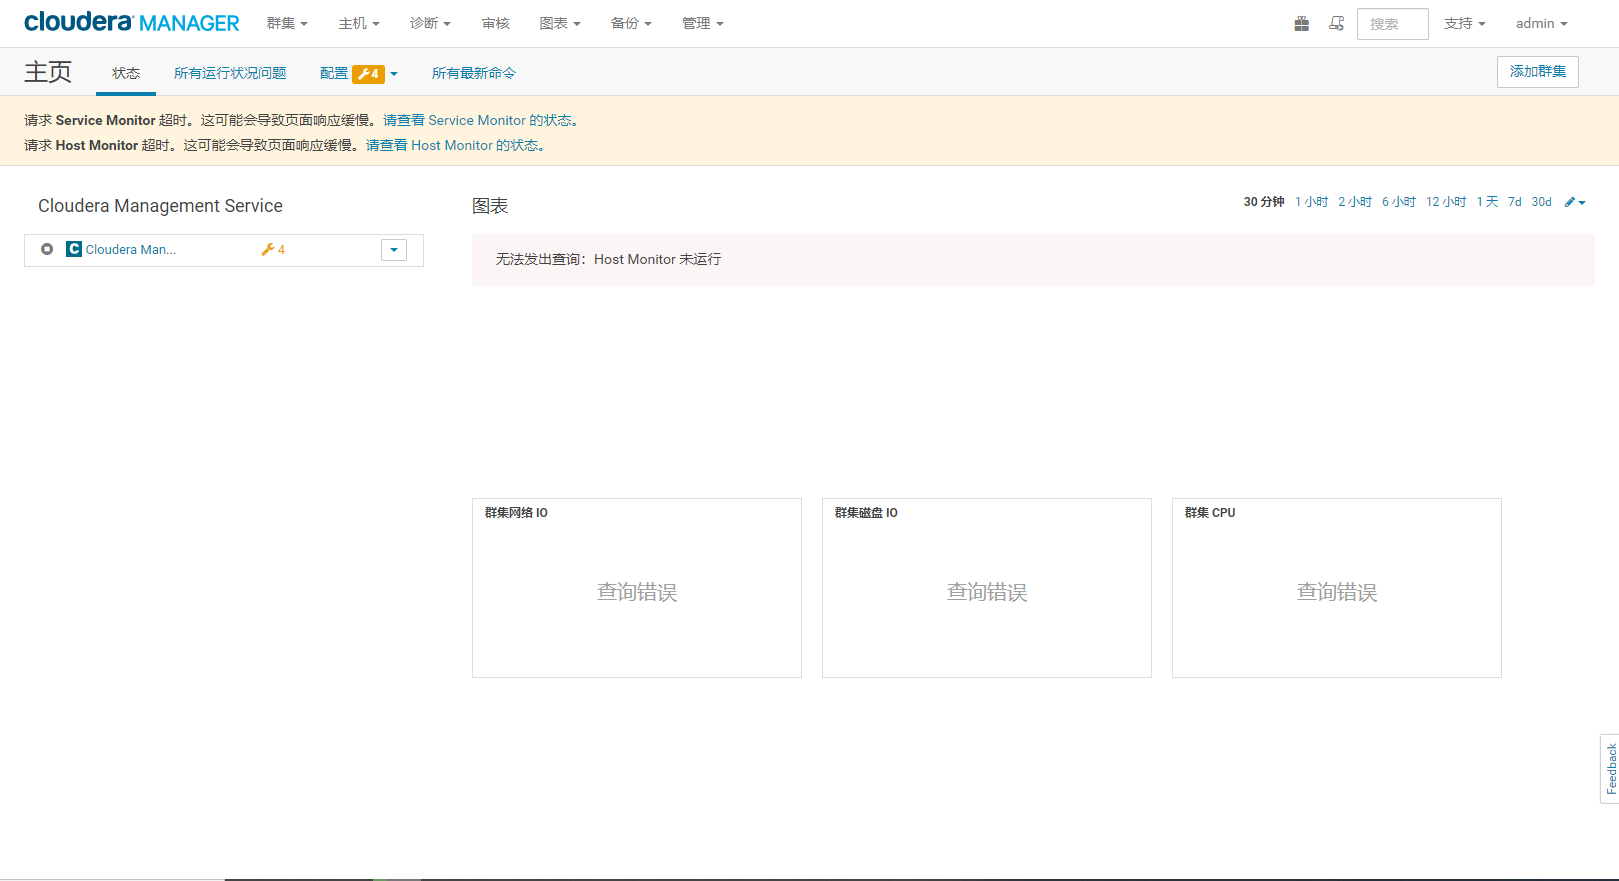Open the 备份 menu
Screen dimensions: 1619x881
point(631,23)
